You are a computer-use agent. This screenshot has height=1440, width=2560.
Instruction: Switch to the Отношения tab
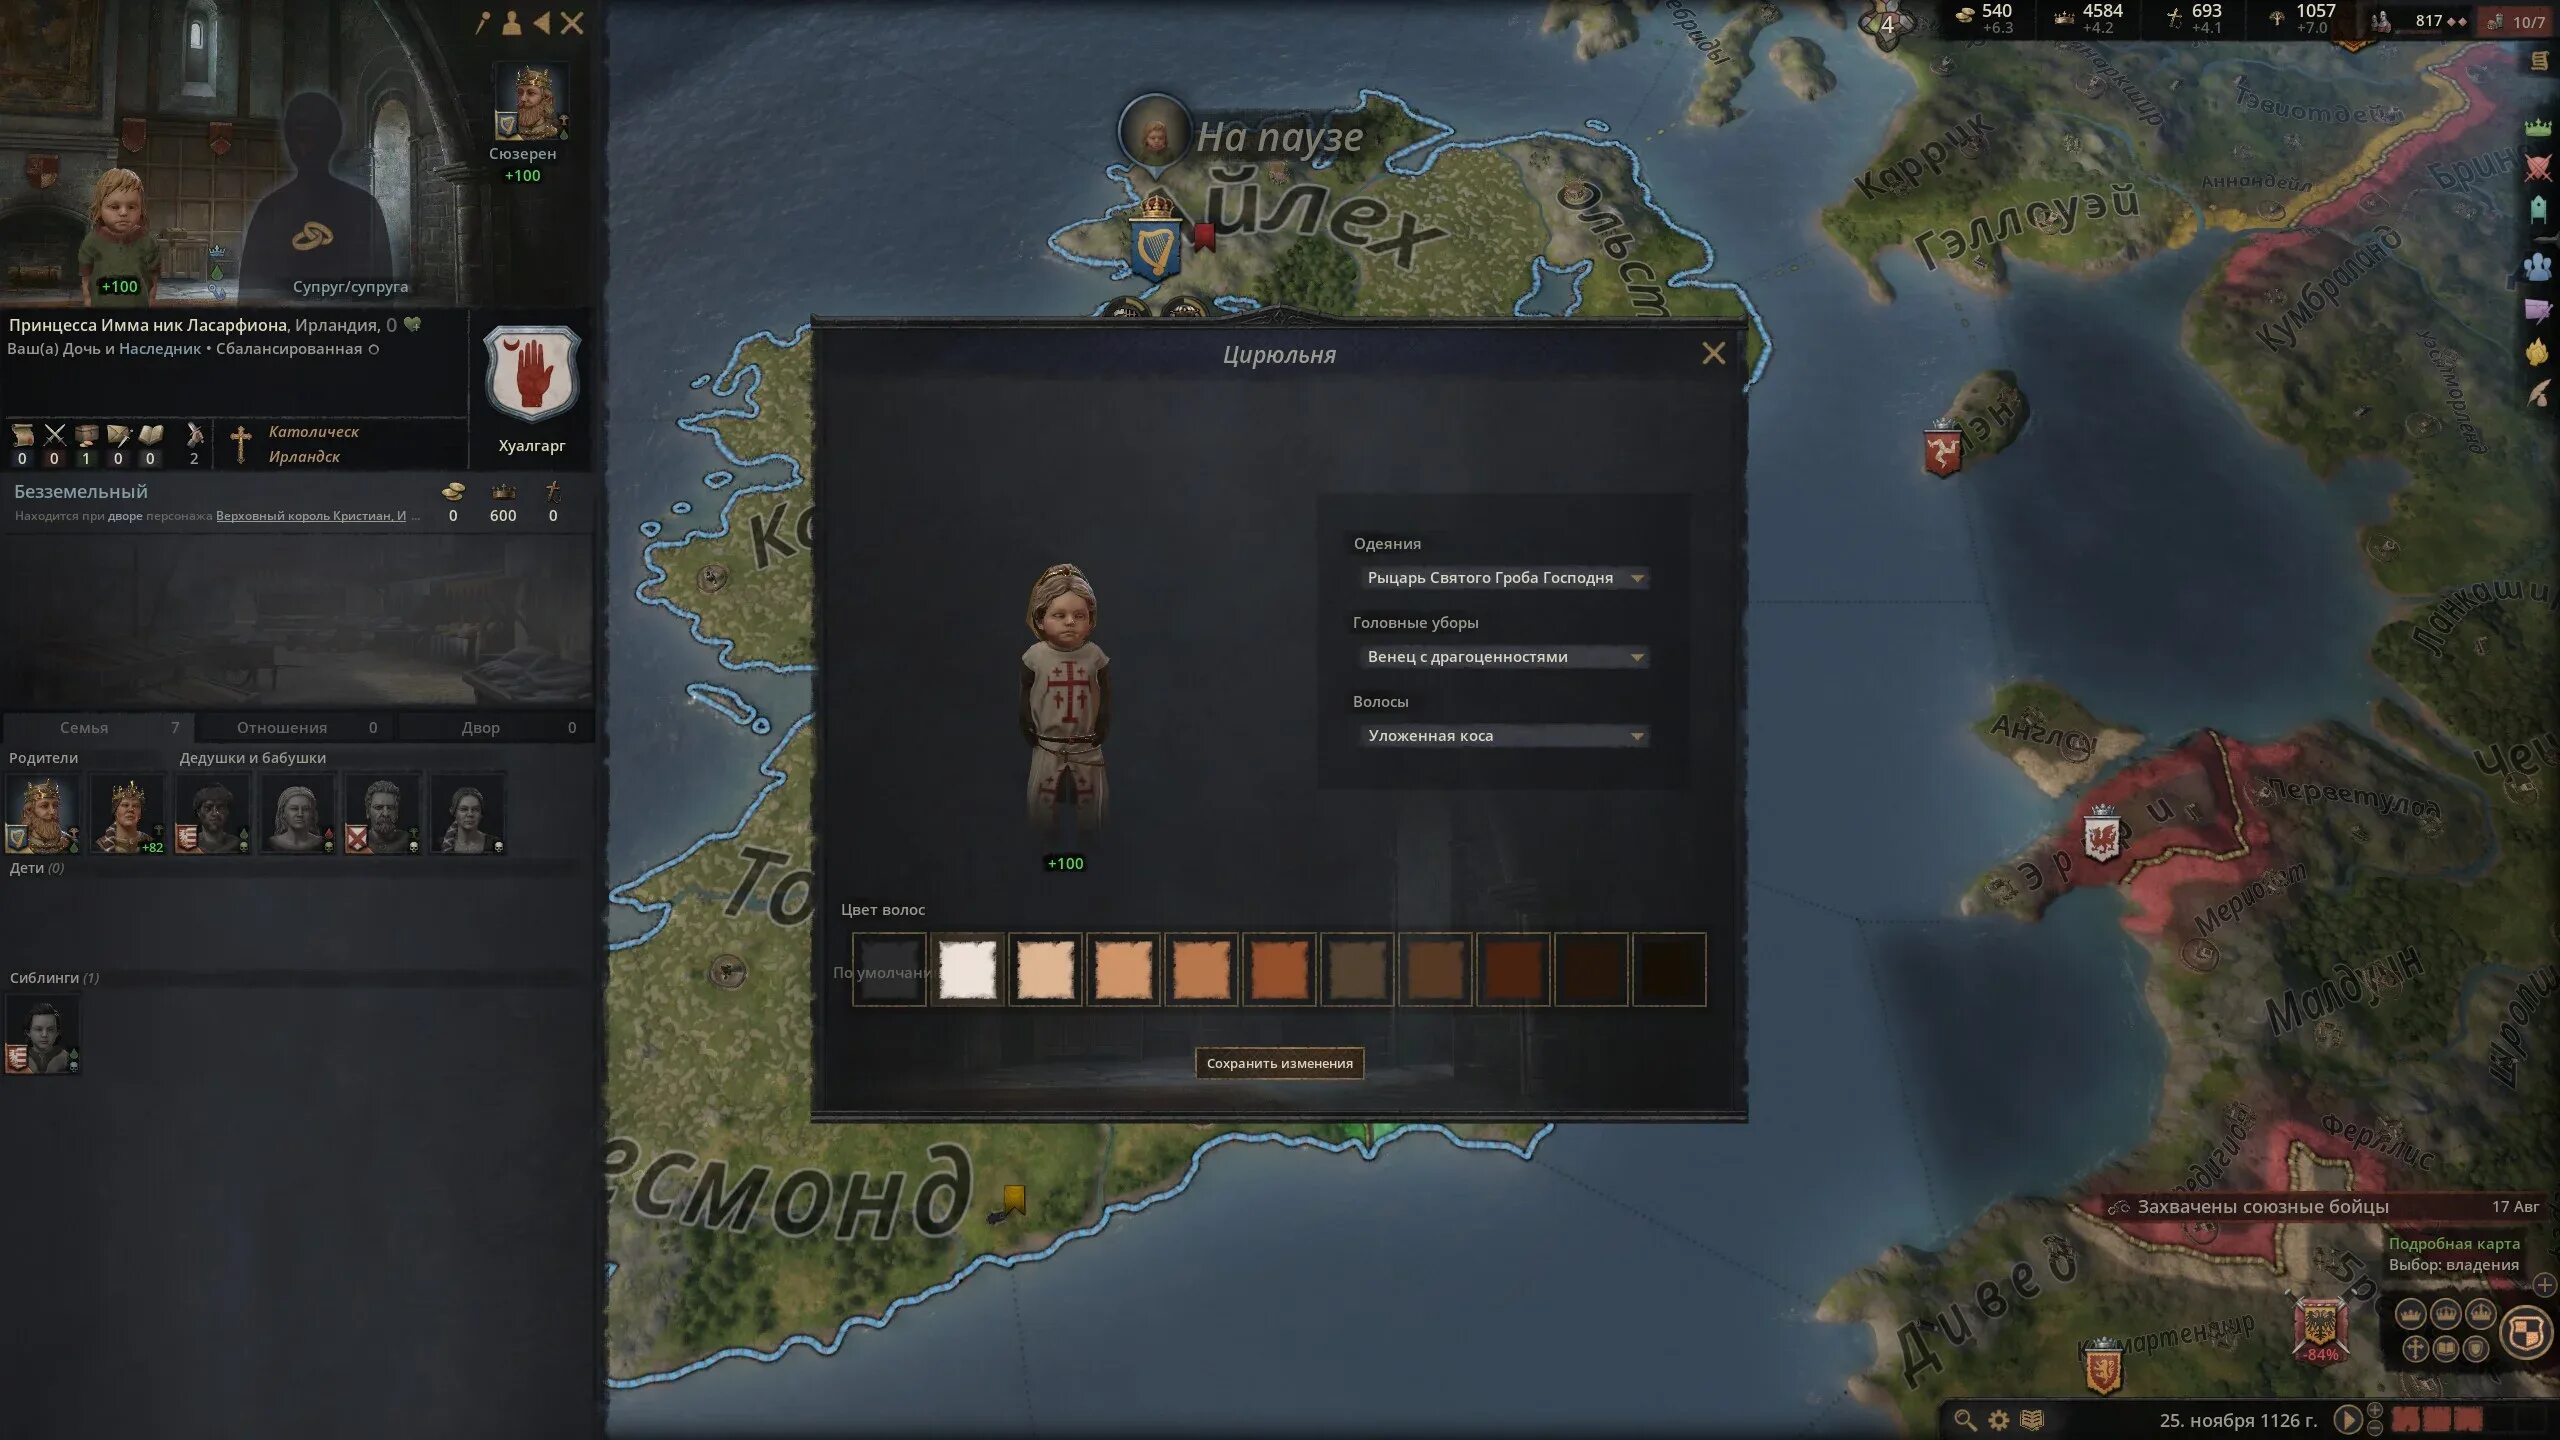(x=296, y=728)
